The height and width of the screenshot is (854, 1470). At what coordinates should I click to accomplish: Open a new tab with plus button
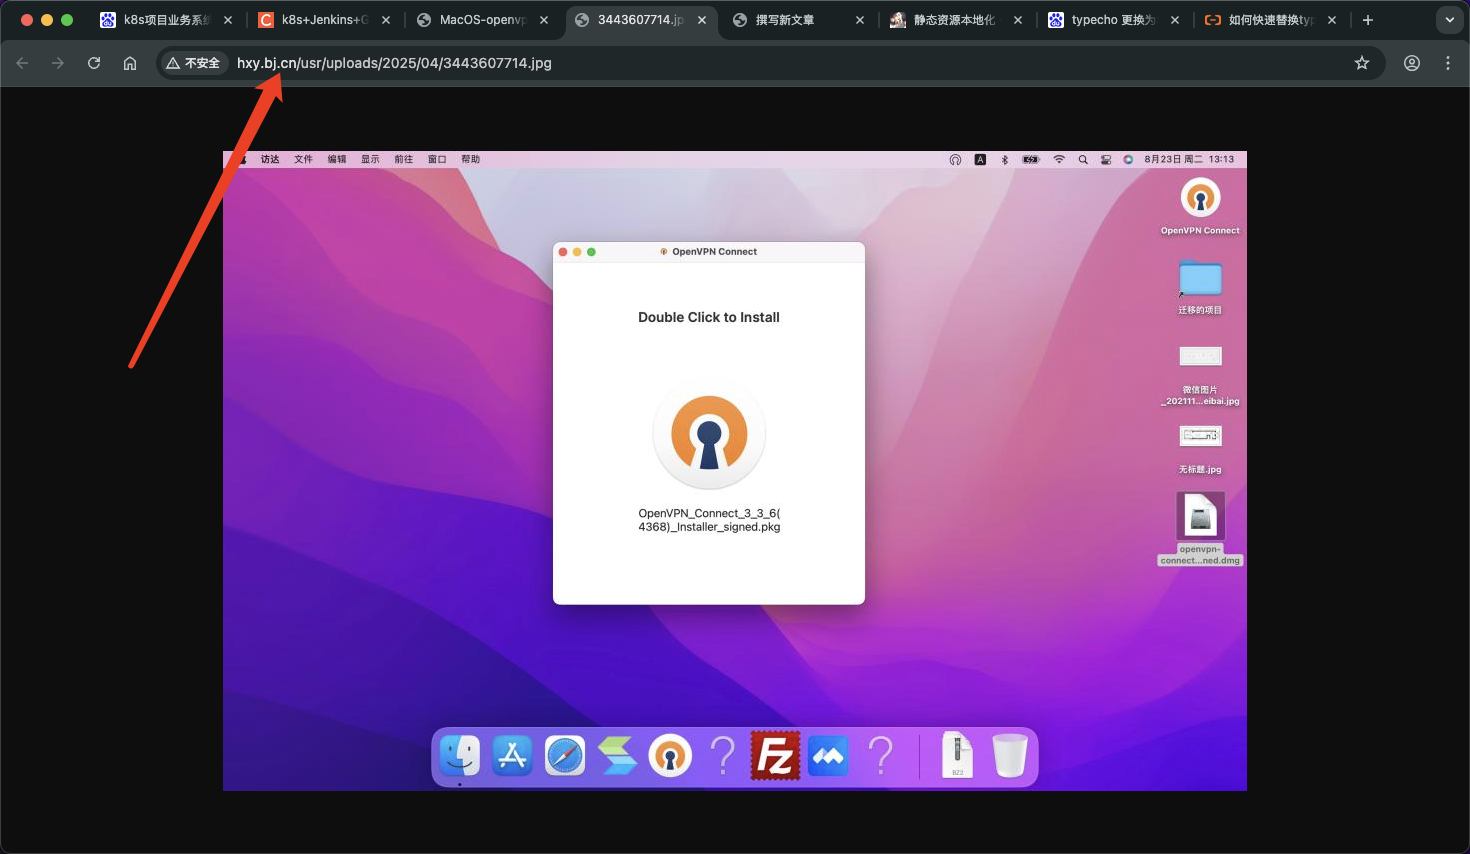(1368, 20)
